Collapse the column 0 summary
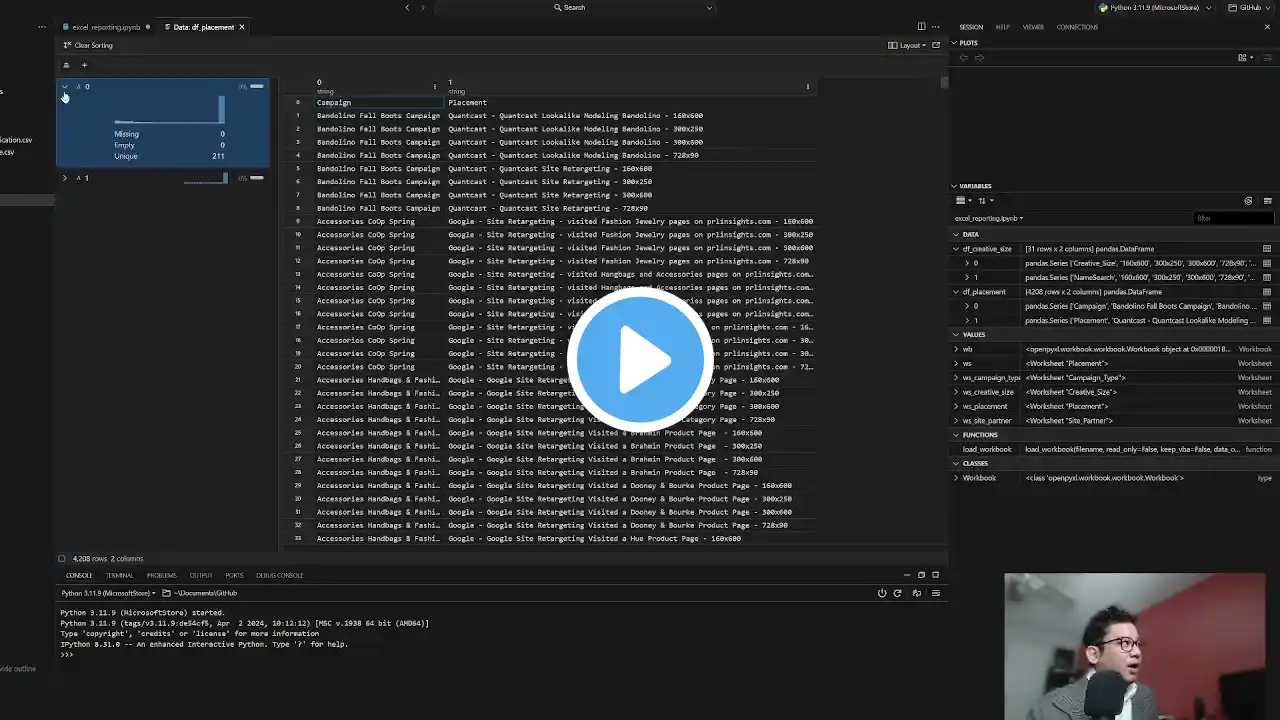The image size is (1280, 720). (x=65, y=87)
